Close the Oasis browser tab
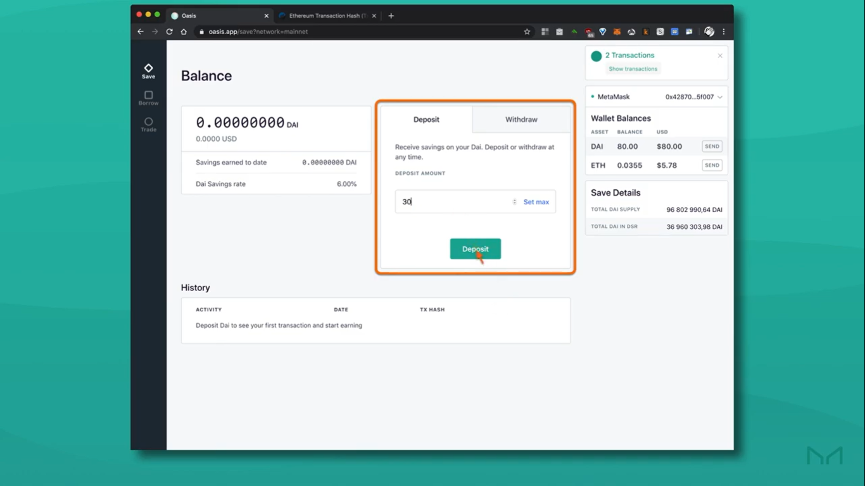Image resolution: width=866 pixels, height=487 pixels. [266, 16]
